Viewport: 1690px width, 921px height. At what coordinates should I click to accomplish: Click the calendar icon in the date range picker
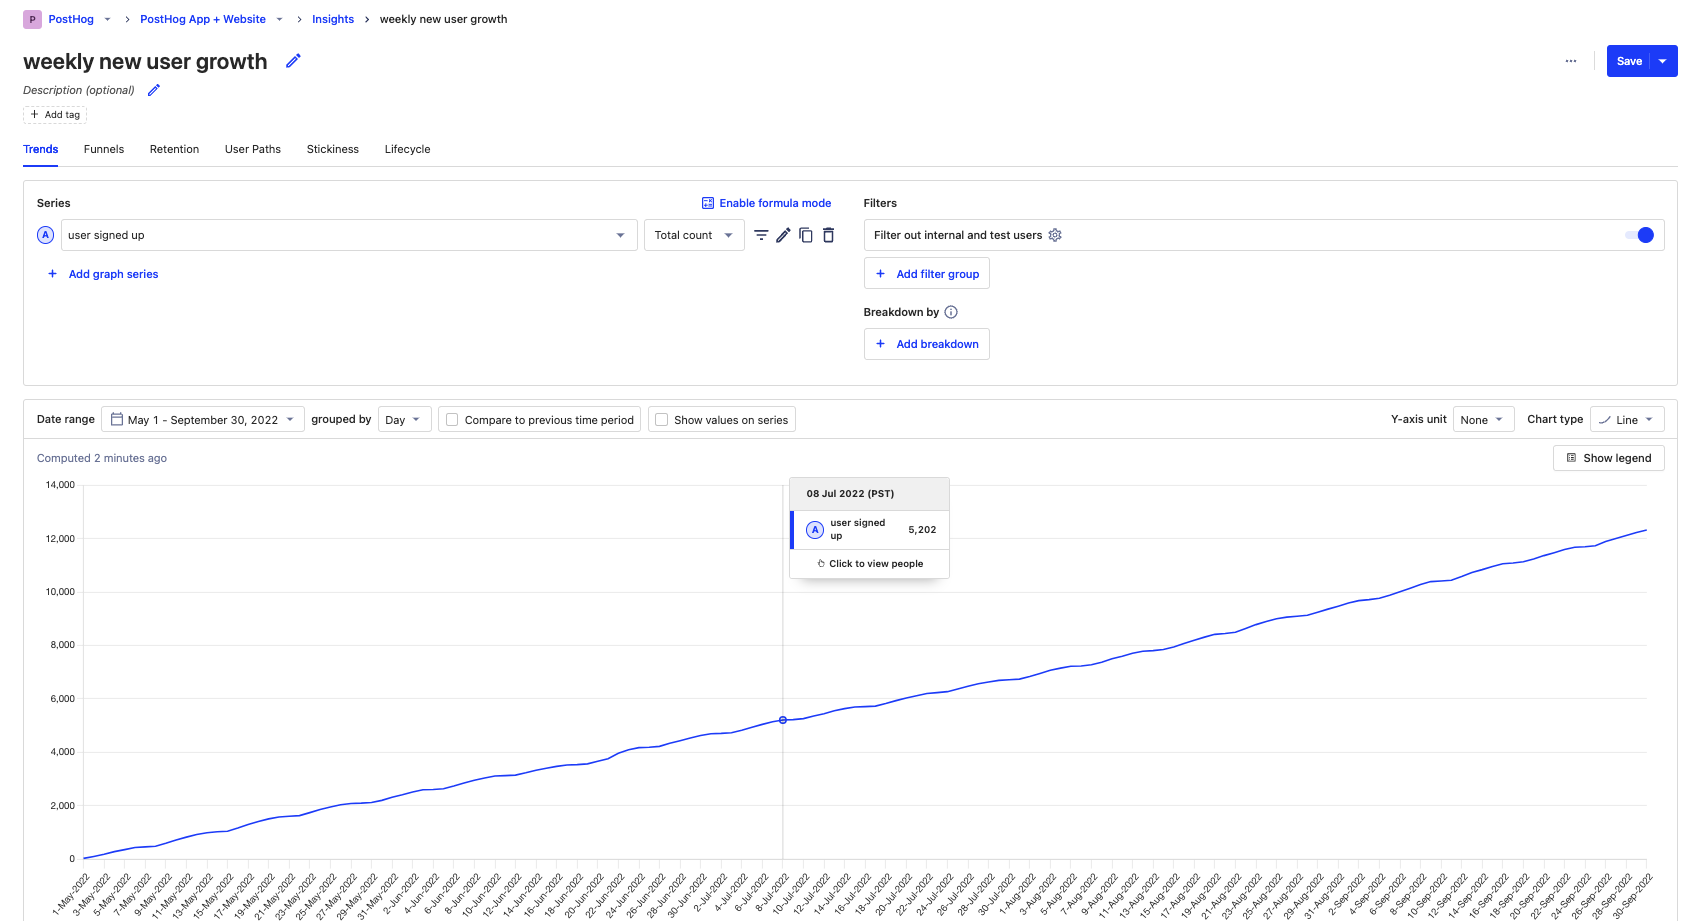pyautogui.click(x=117, y=419)
